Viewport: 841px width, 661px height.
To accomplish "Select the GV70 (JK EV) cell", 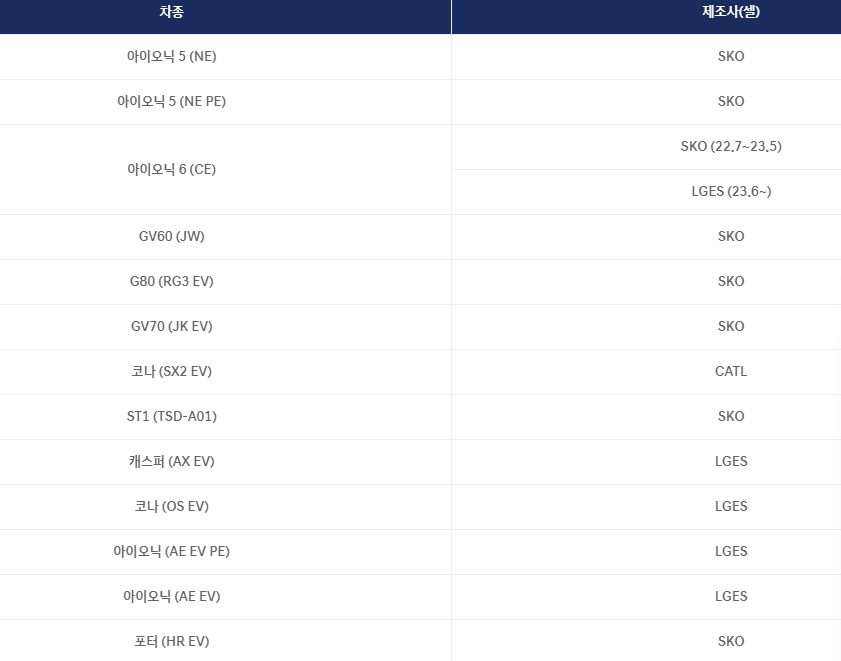I will point(171,326).
